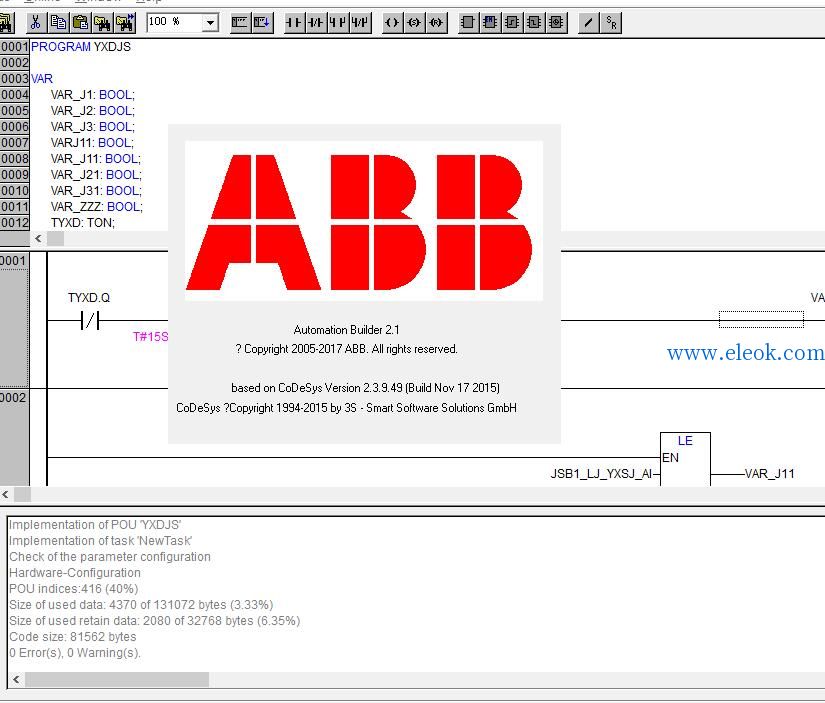Screen dimensions: 825x703
Task: Click the Find Next binoculars icon
Action: point(125,22)
